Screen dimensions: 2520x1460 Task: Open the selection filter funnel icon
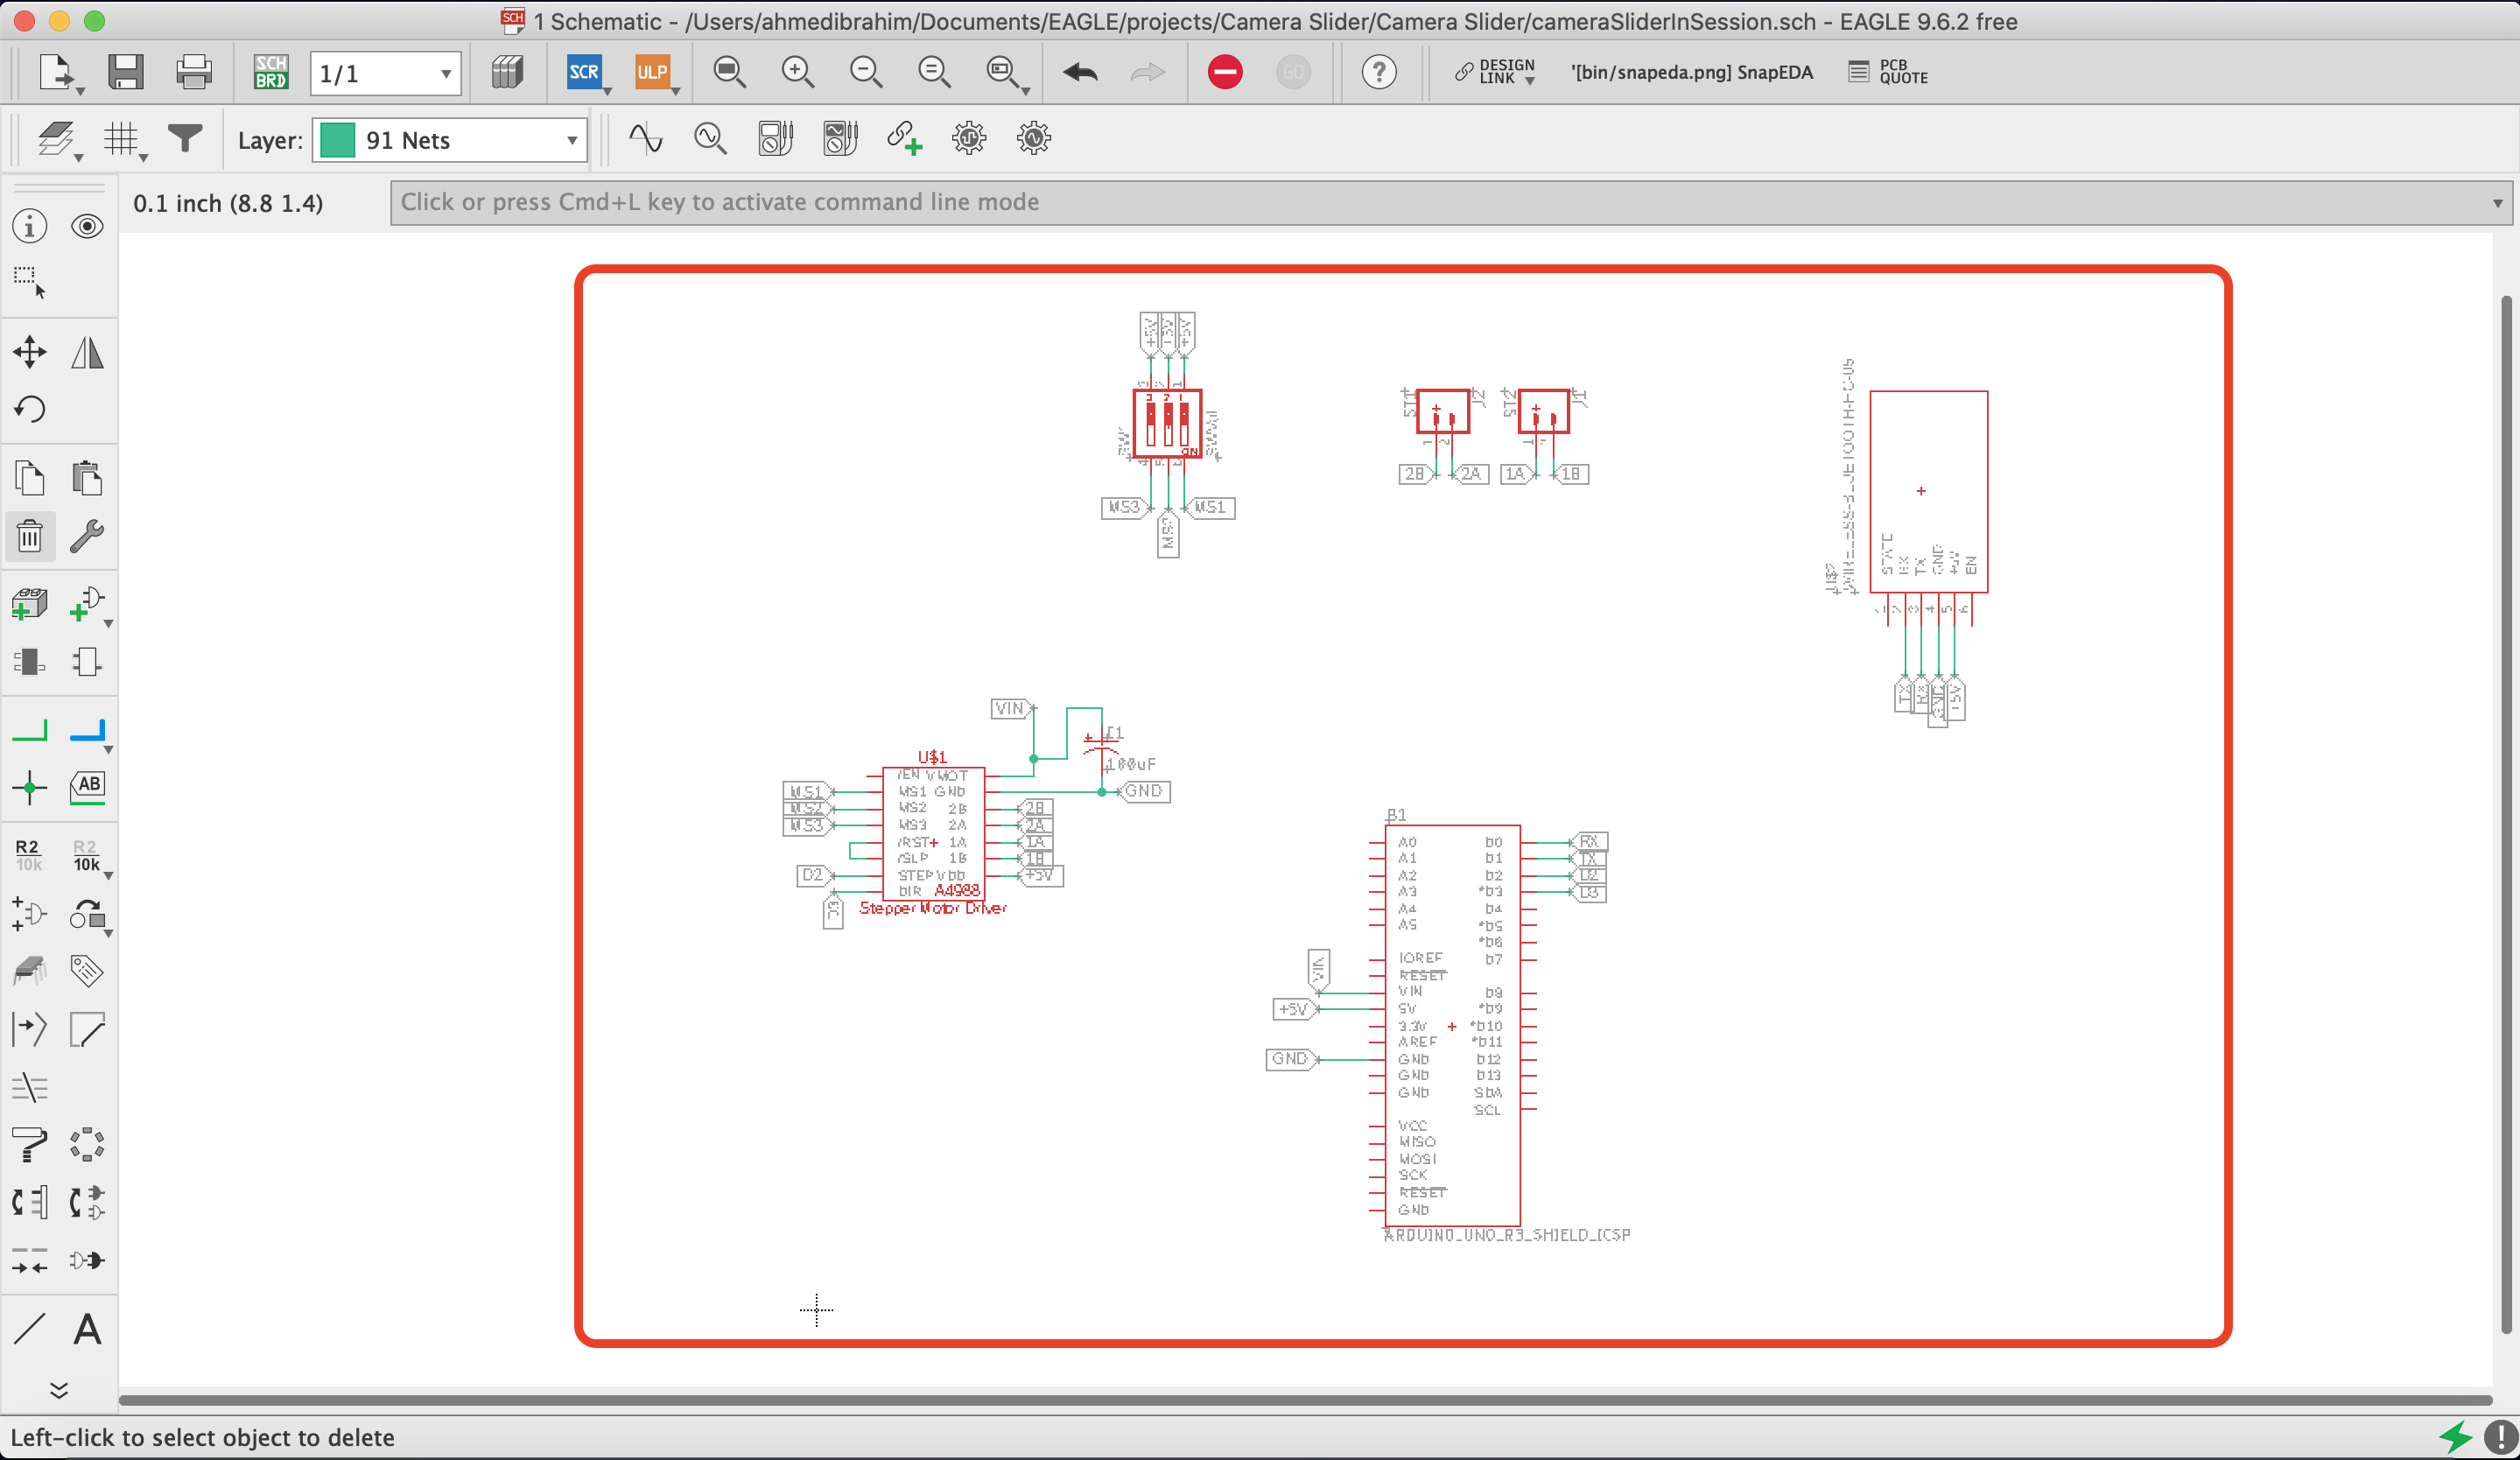point(185,138)
